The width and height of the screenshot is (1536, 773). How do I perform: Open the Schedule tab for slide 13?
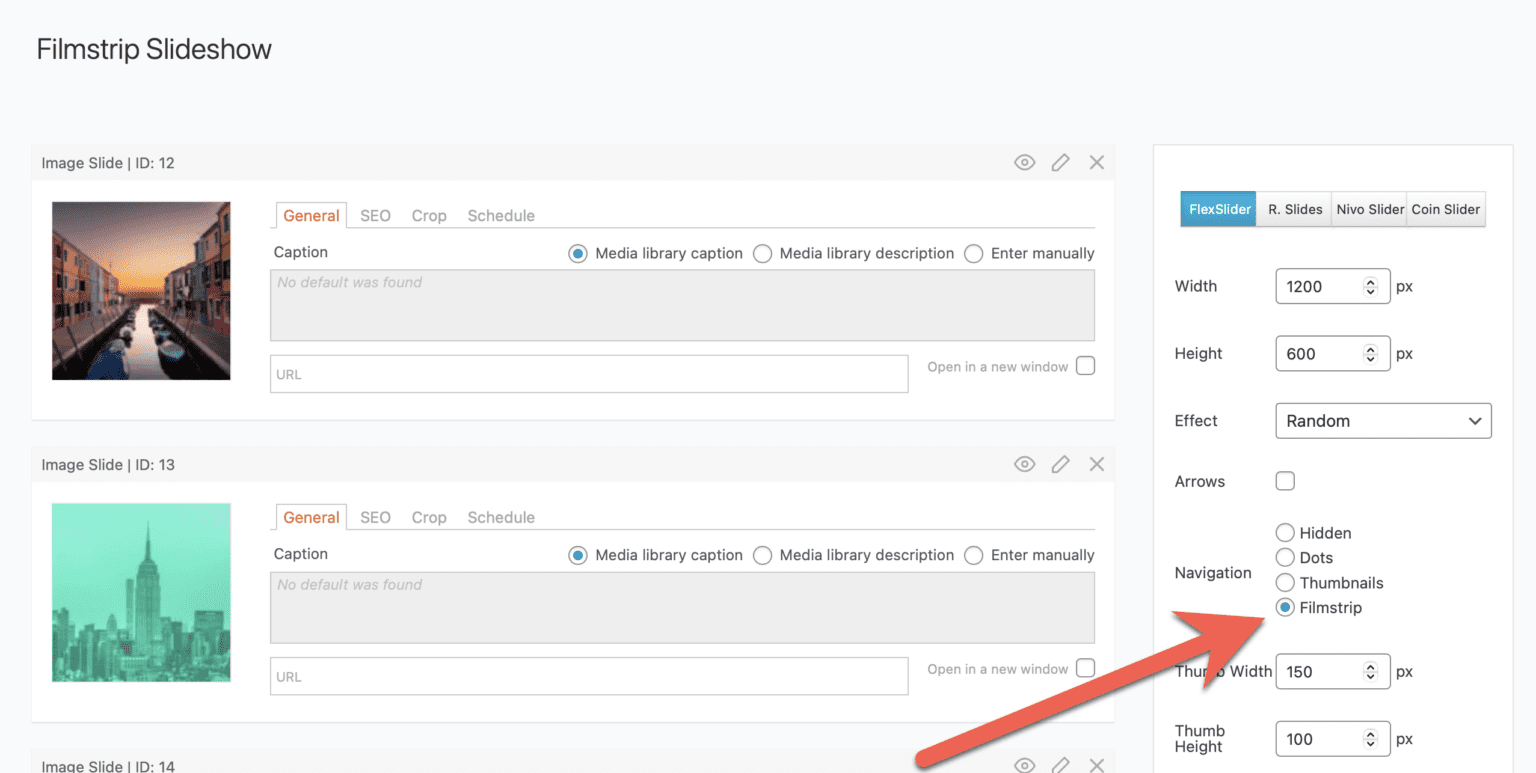click(x=500, y=517)
